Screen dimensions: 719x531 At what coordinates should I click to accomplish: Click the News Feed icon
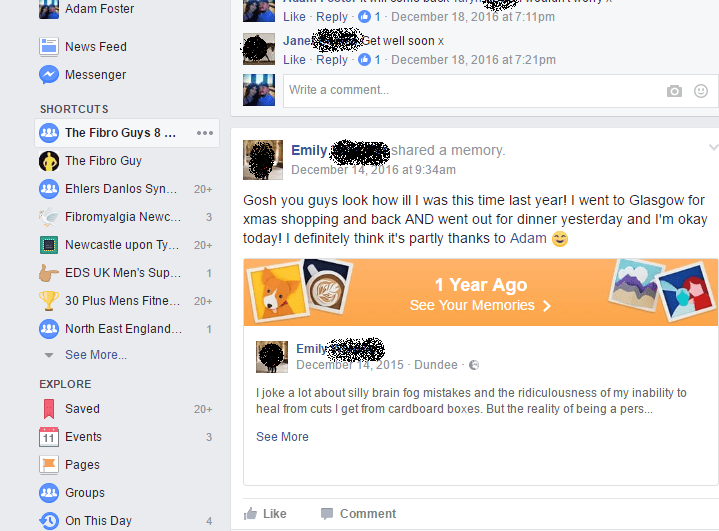pos(49,47)
